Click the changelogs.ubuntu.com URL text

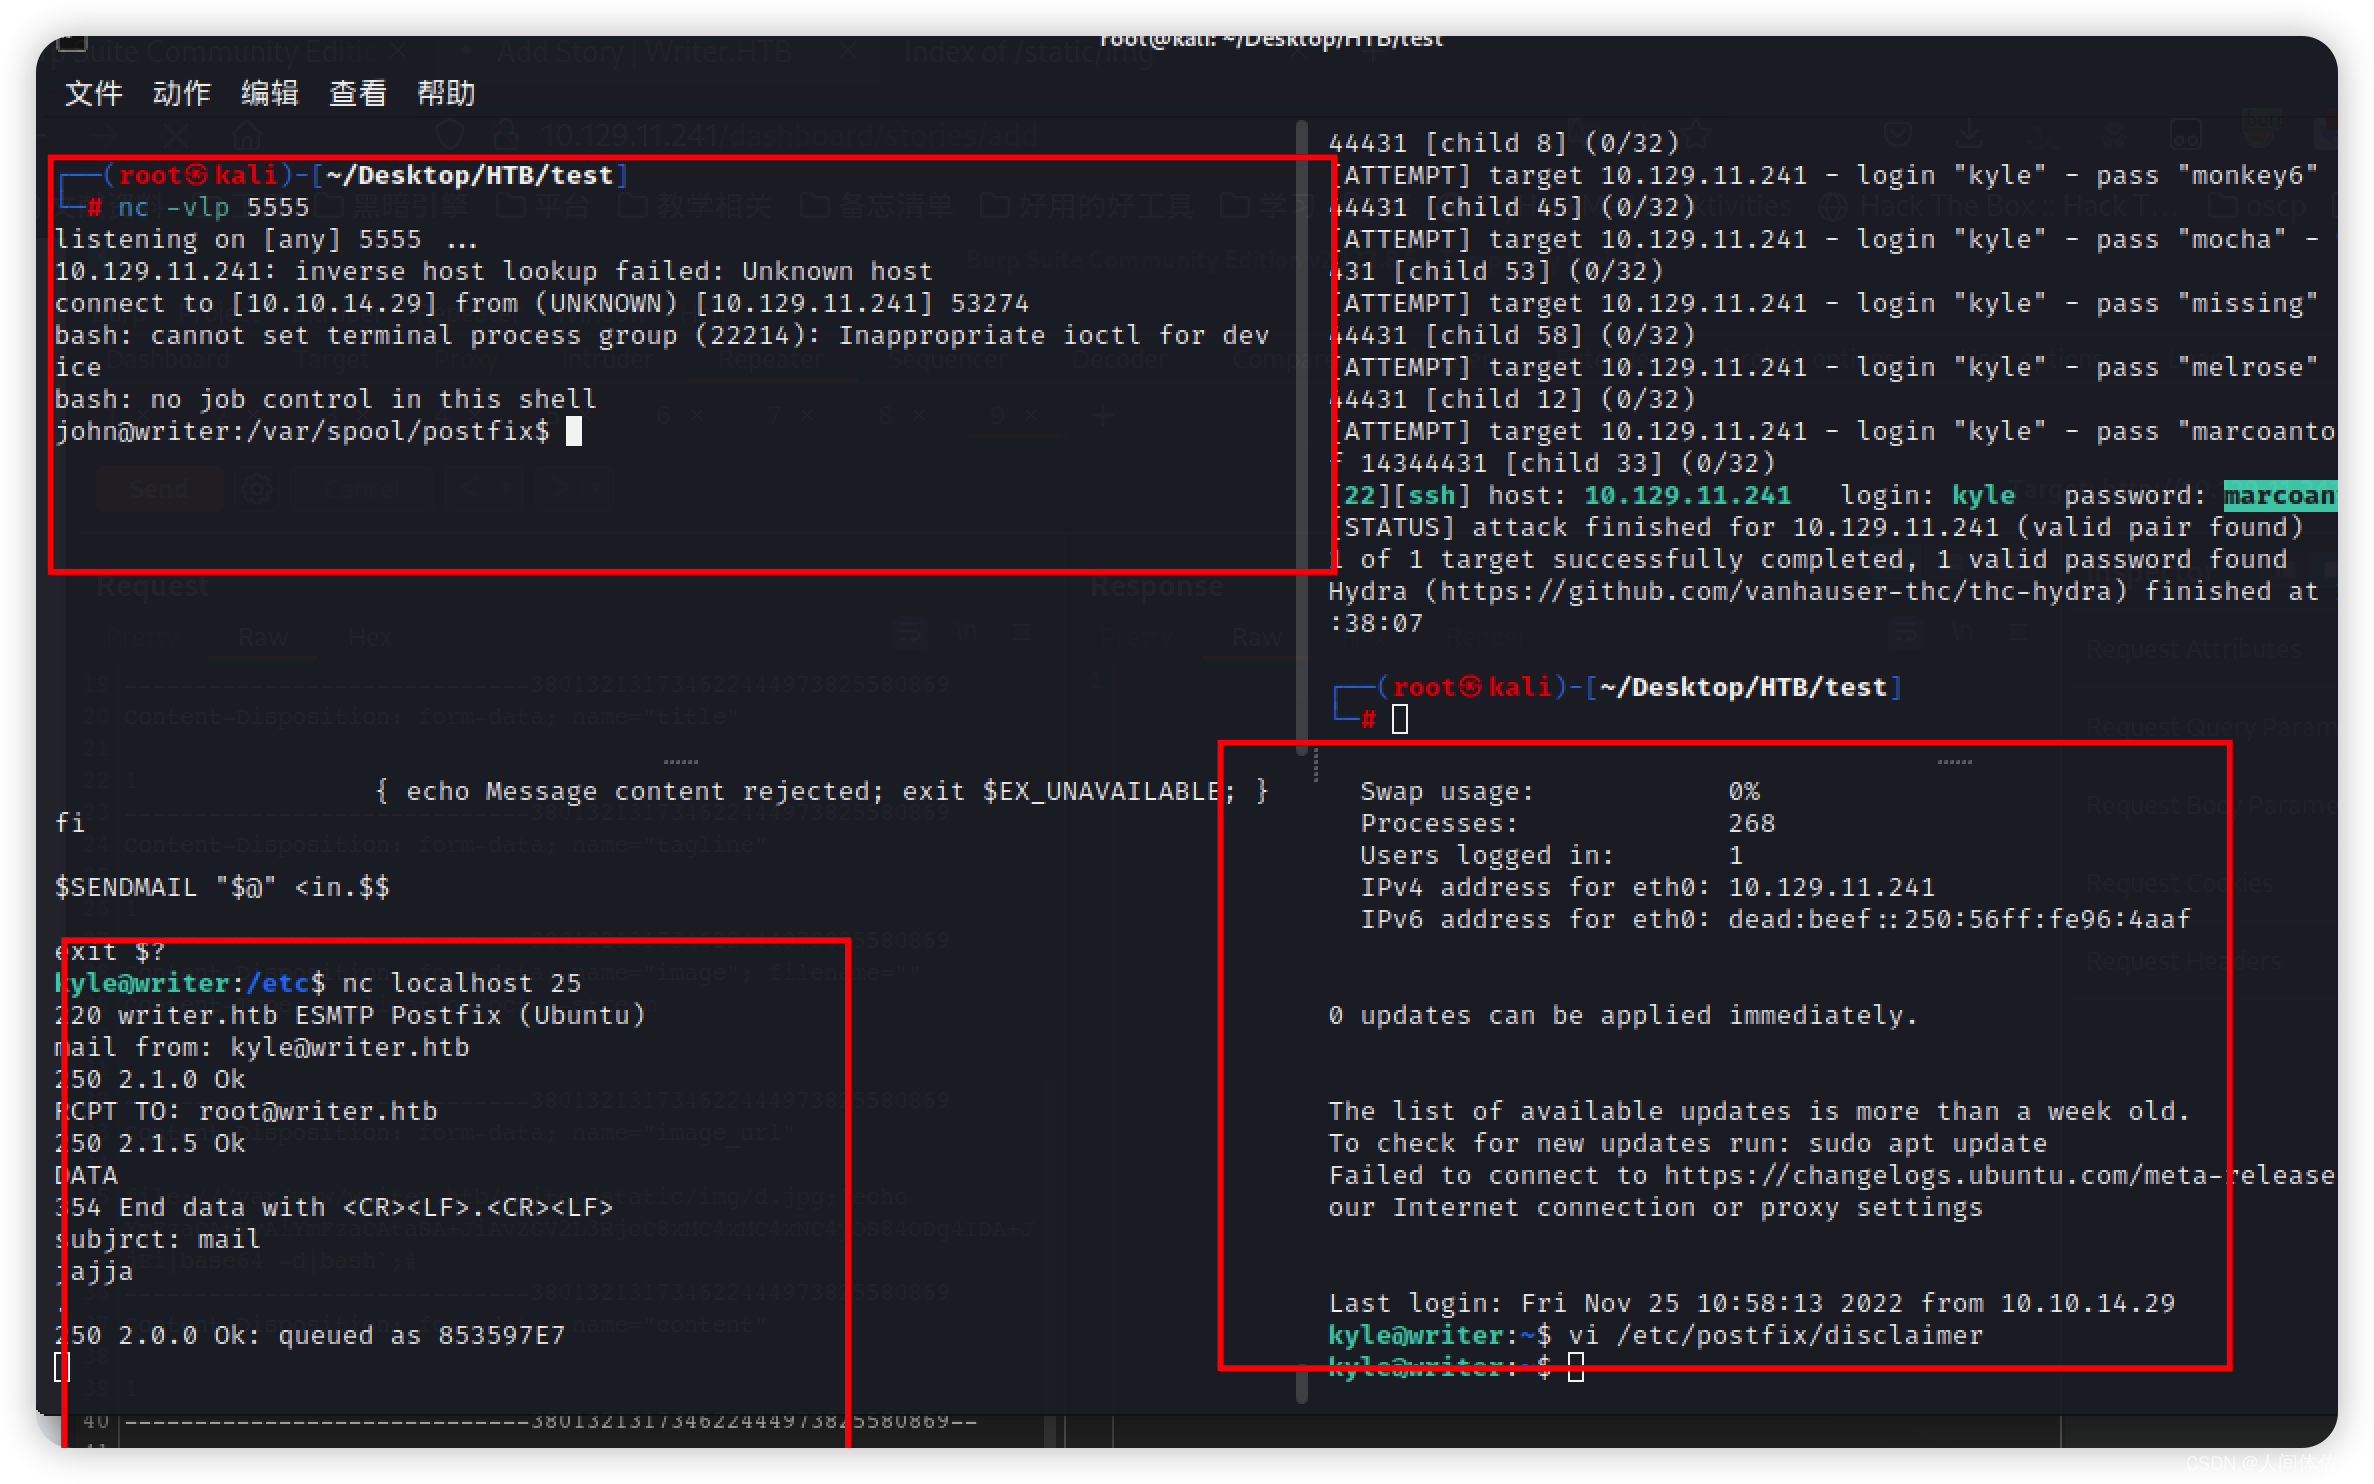point(1999,1175)
